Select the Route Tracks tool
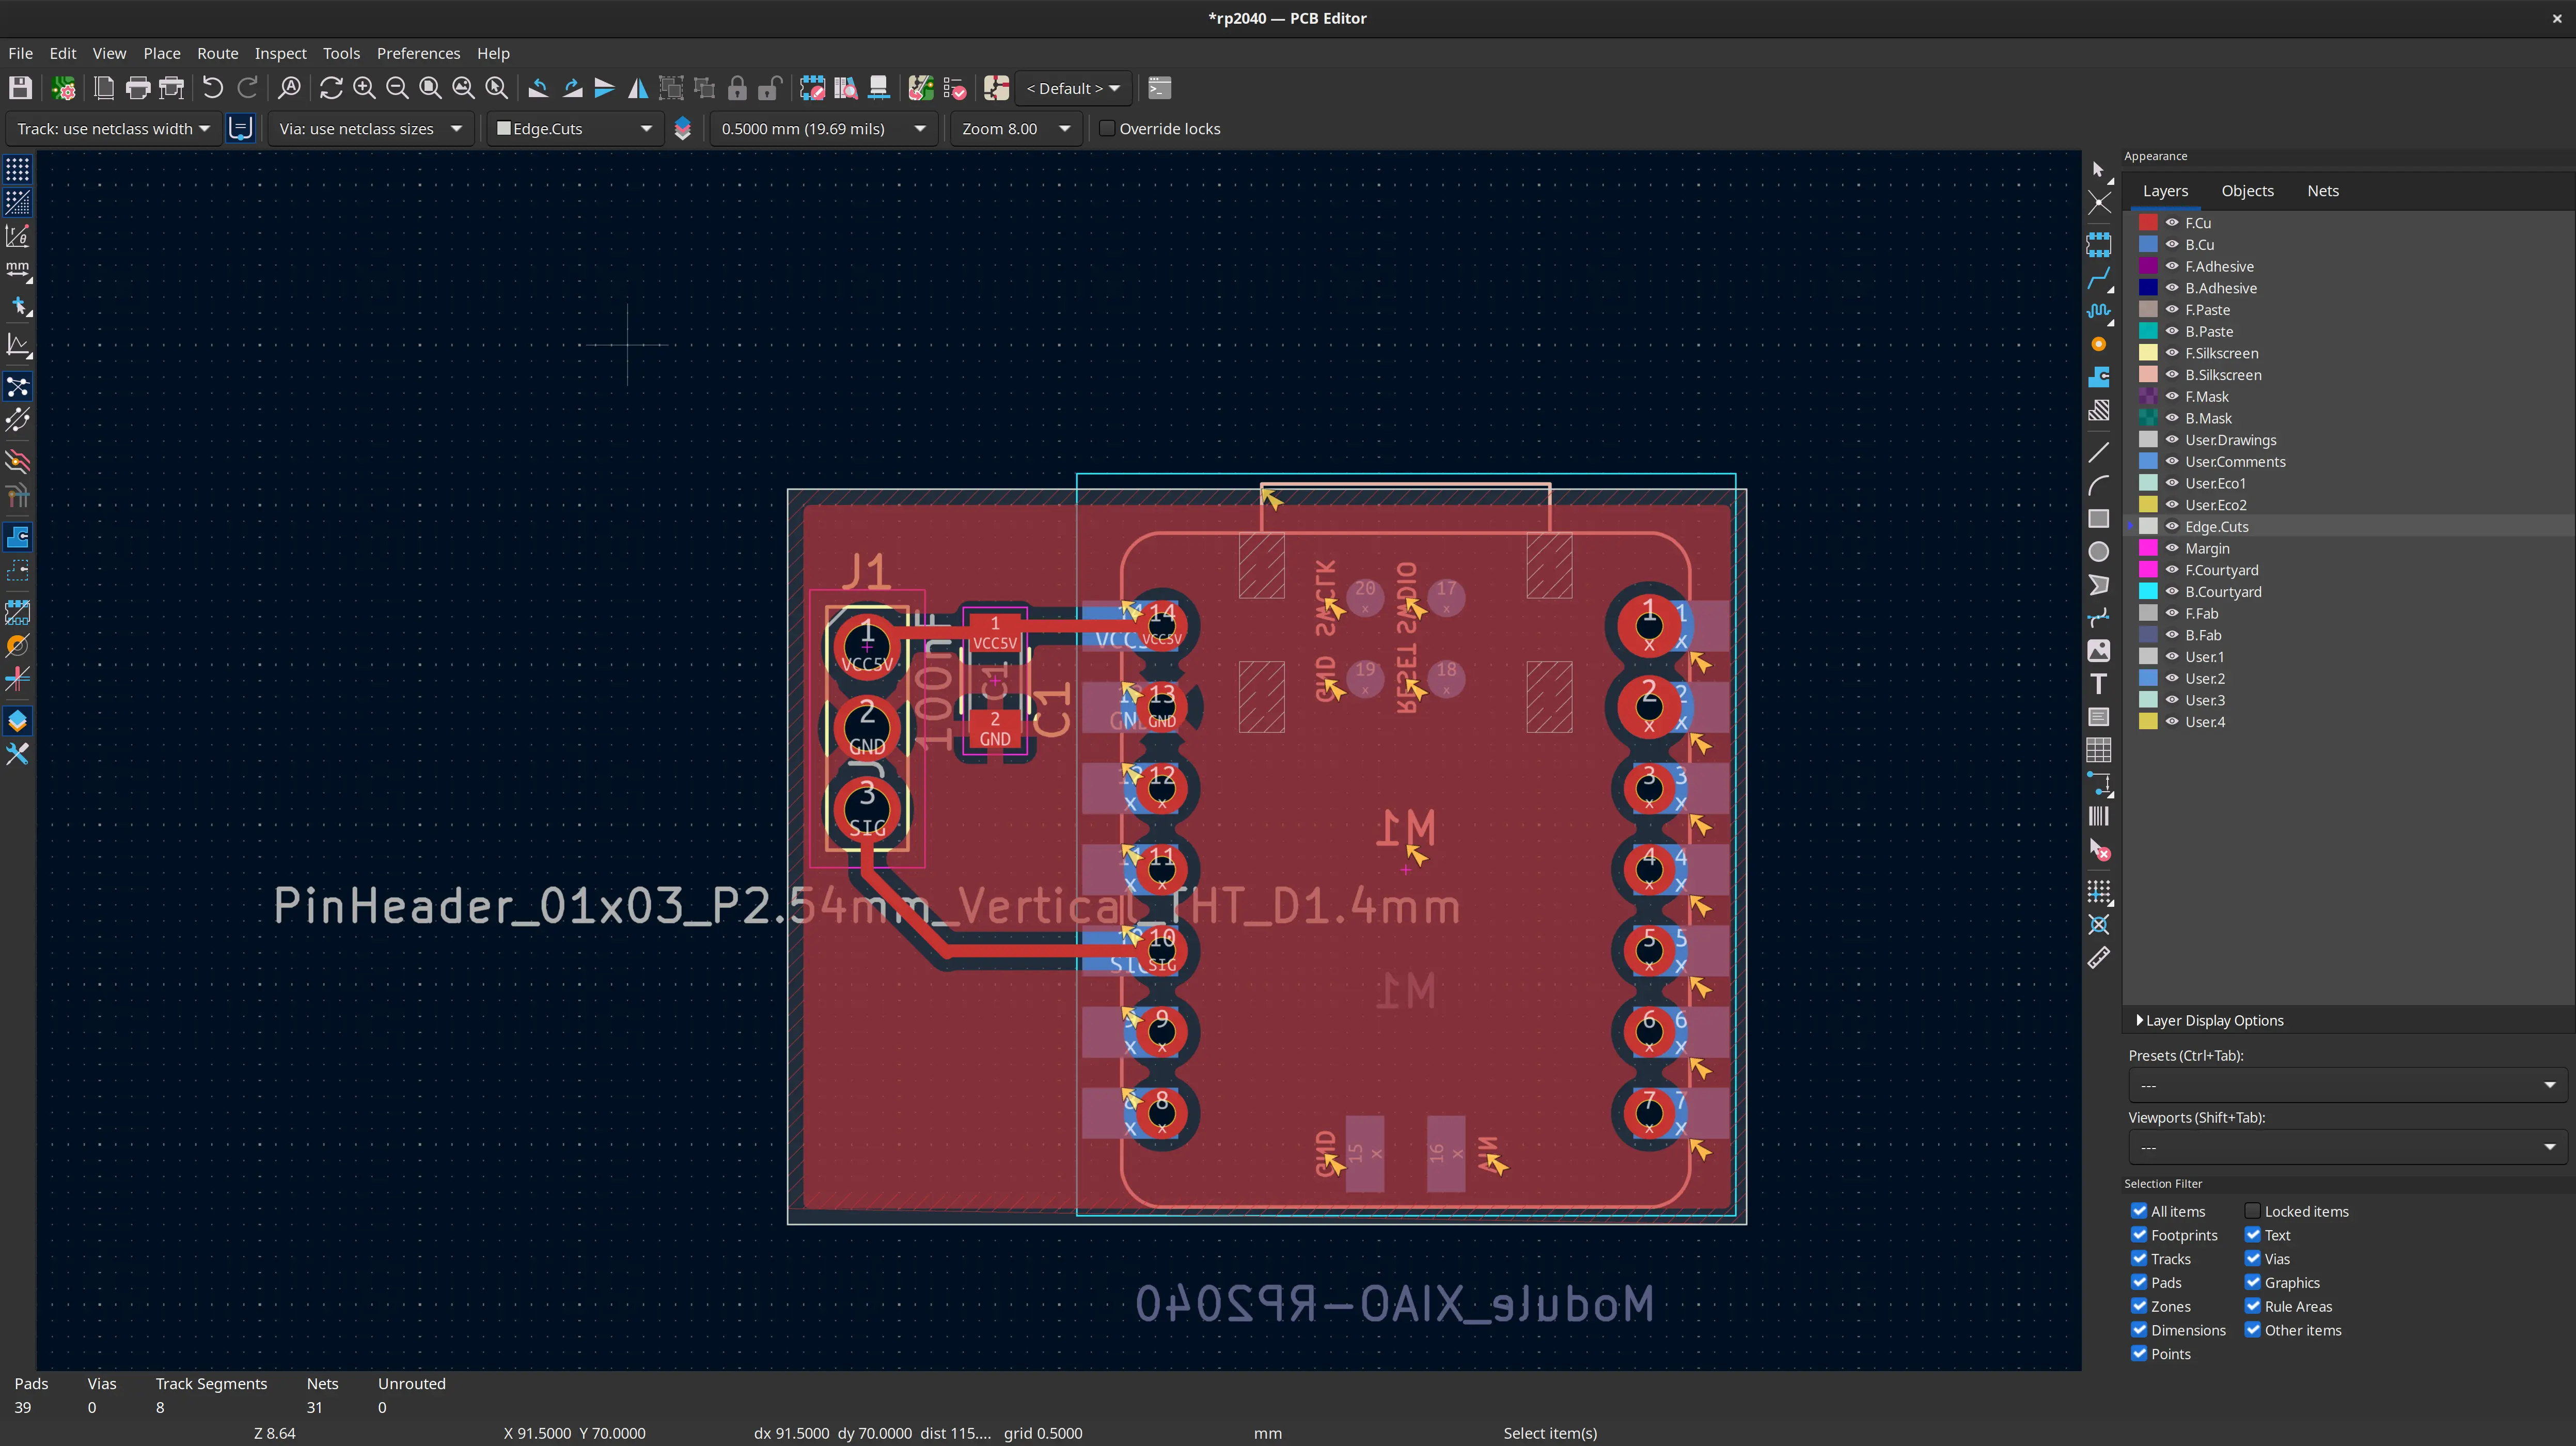The image size is (2576, 1446). (2098, 278)
